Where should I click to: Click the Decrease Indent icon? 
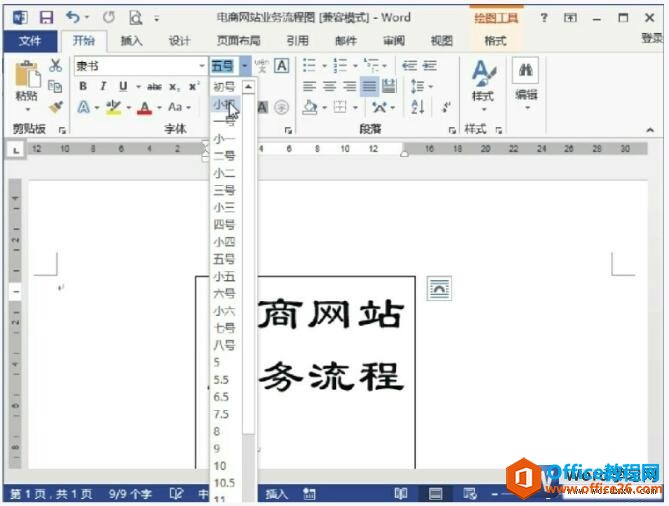[x=409, y=65]
